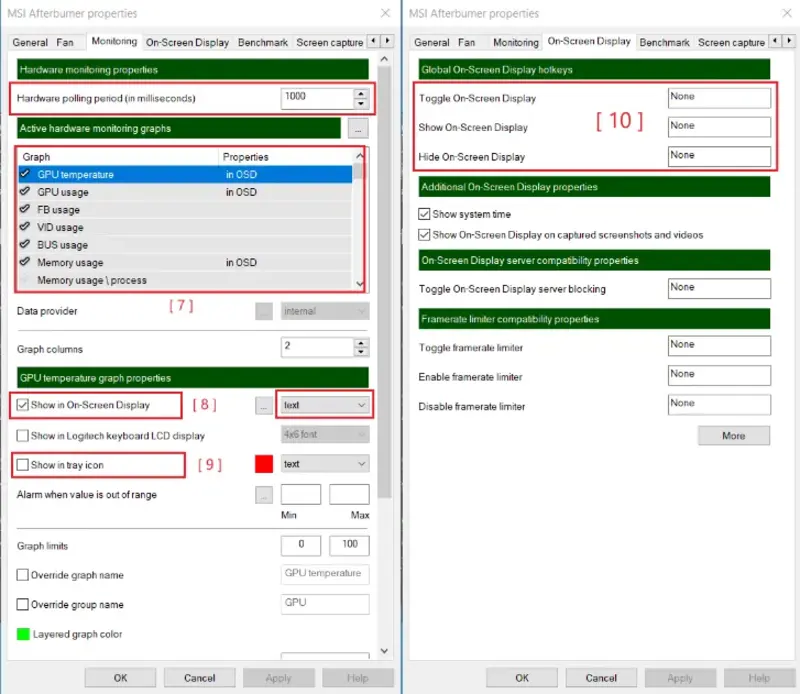Click ellipsis button next to Show in On-Screen Display
The image size is (800, 694).
pyautogui.click(x=264, y=405)
